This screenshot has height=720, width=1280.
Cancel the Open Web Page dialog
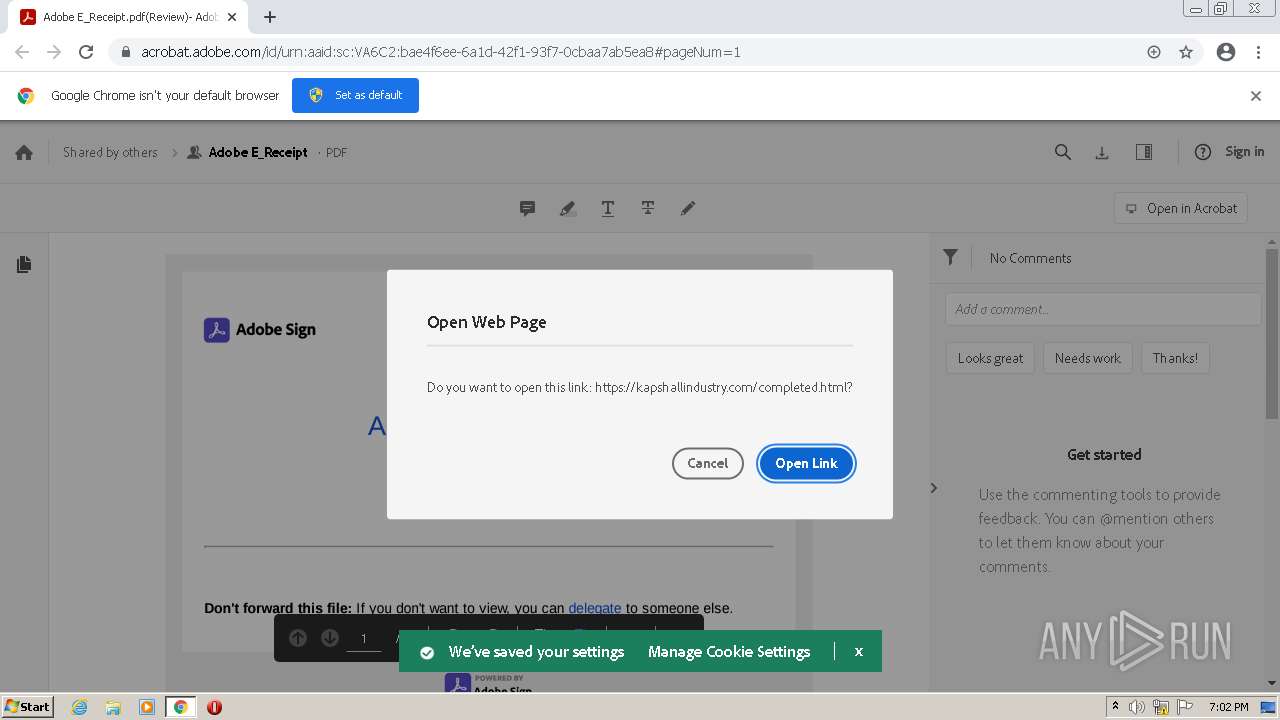(707, 463)
